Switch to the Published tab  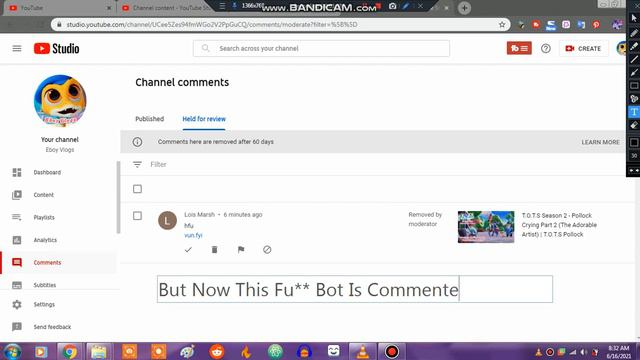(x=149, y=119)
